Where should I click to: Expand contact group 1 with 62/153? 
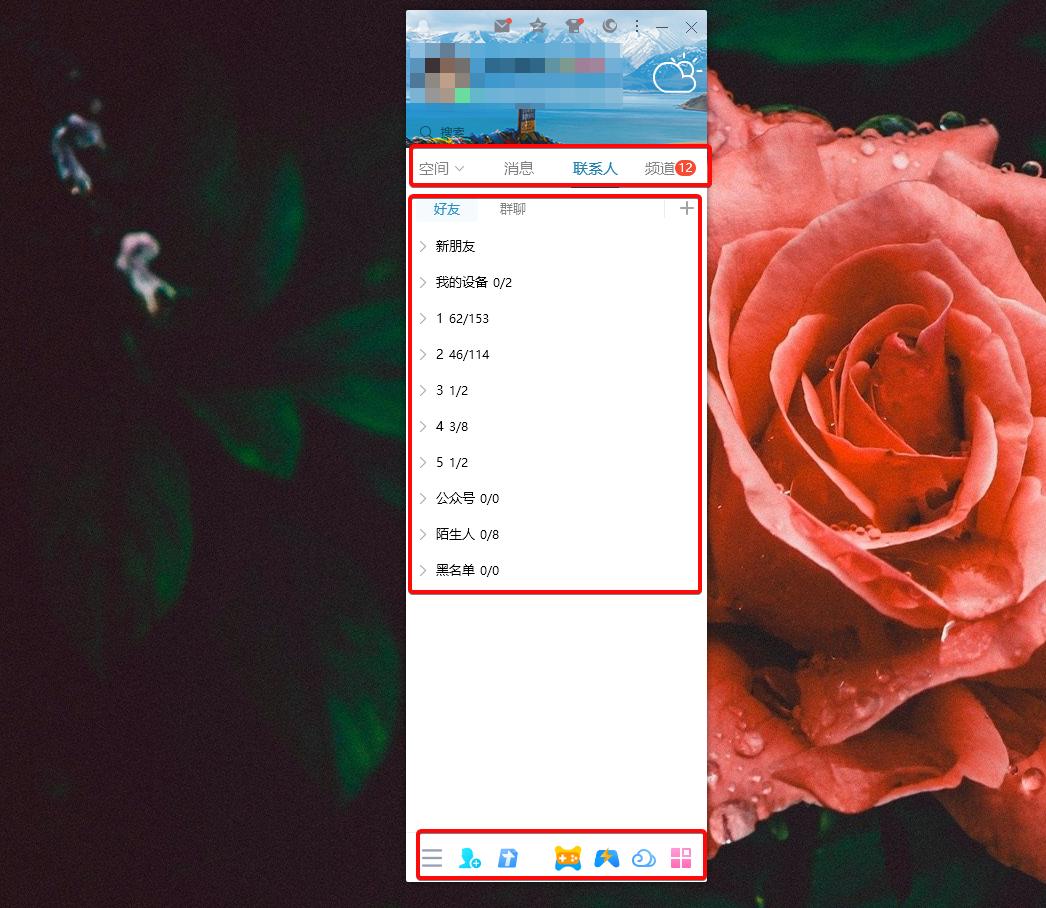[462, 319]
